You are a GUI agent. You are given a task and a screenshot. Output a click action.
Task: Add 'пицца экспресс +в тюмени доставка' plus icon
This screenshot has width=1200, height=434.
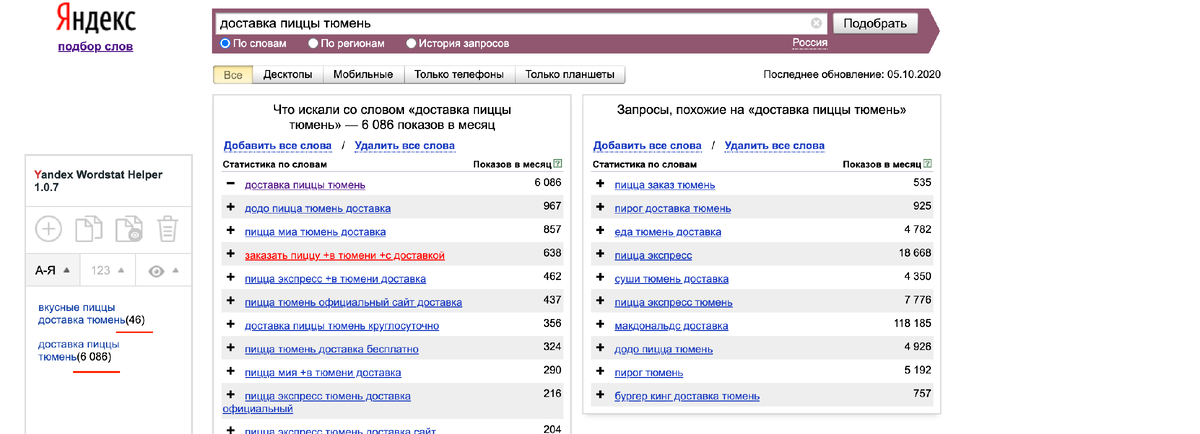(231, 279)
